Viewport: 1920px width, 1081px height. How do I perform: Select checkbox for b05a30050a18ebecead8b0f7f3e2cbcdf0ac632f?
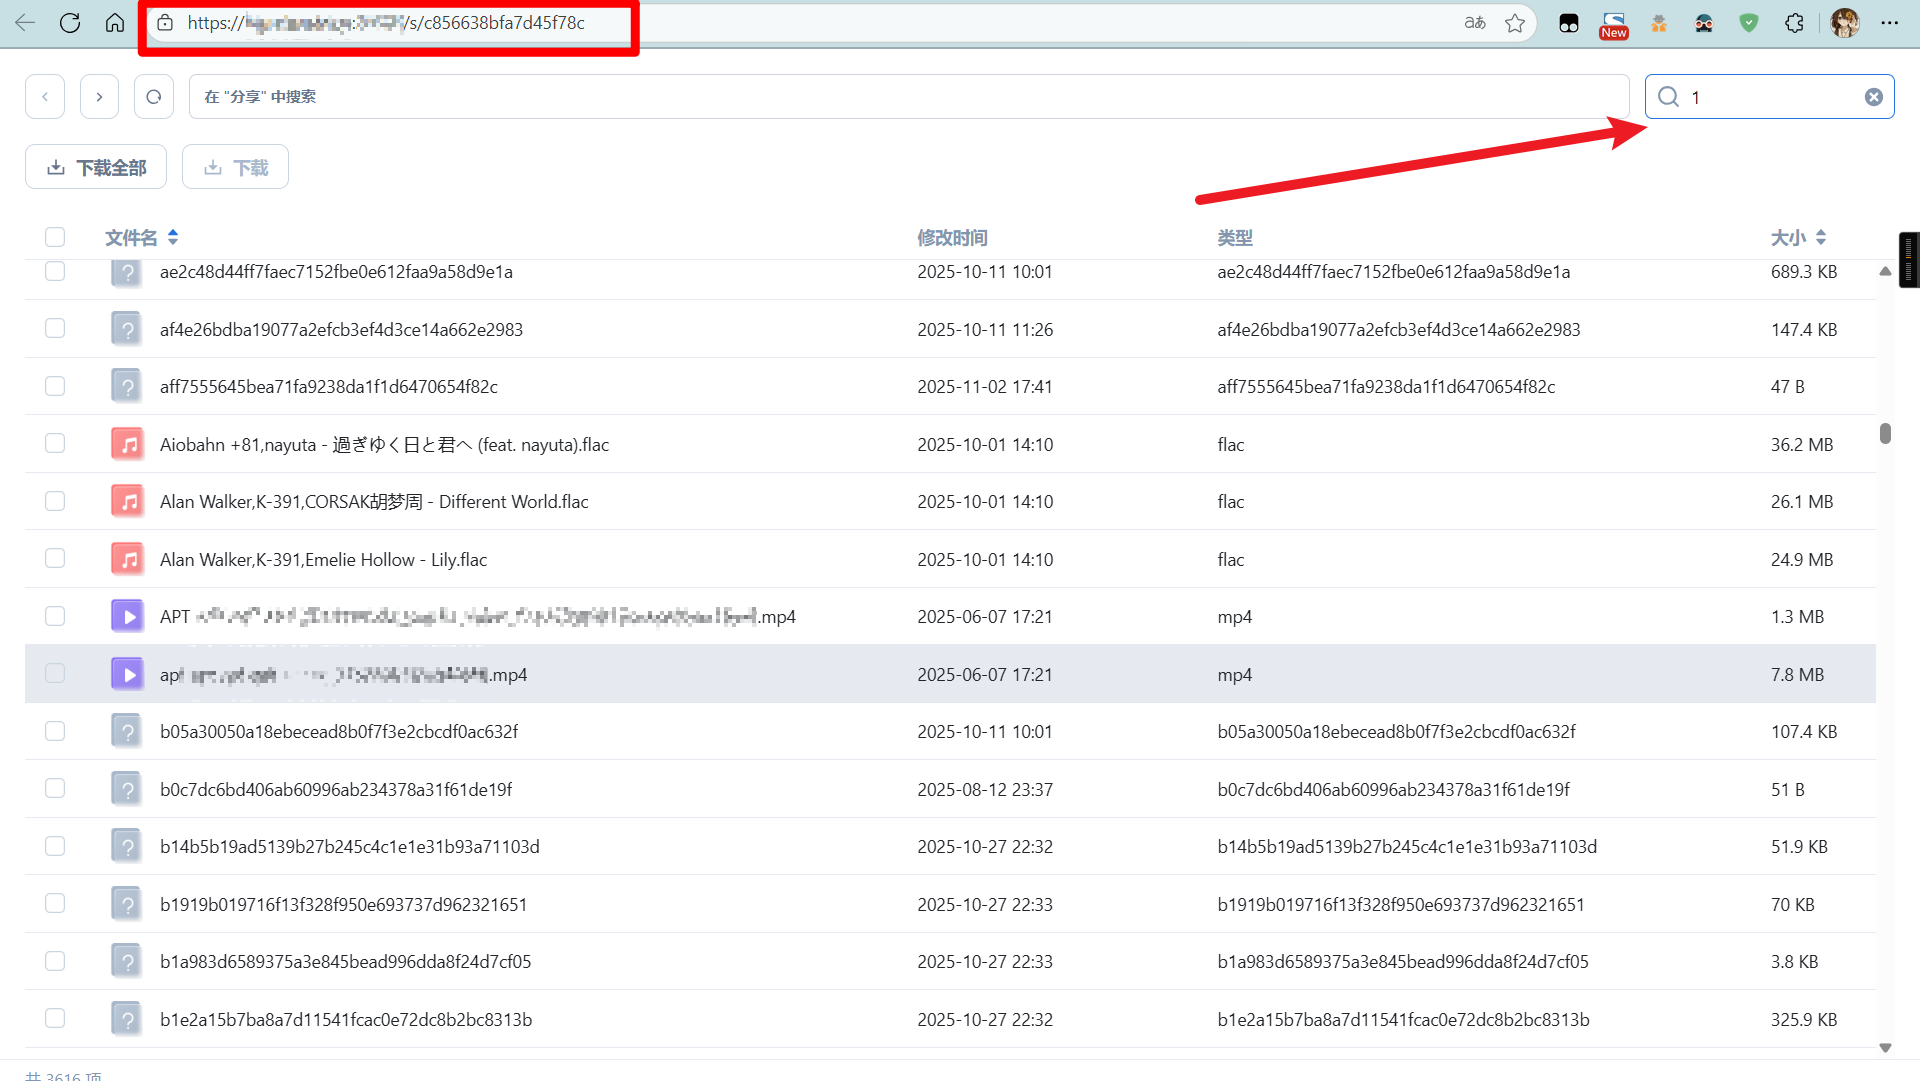55,731
